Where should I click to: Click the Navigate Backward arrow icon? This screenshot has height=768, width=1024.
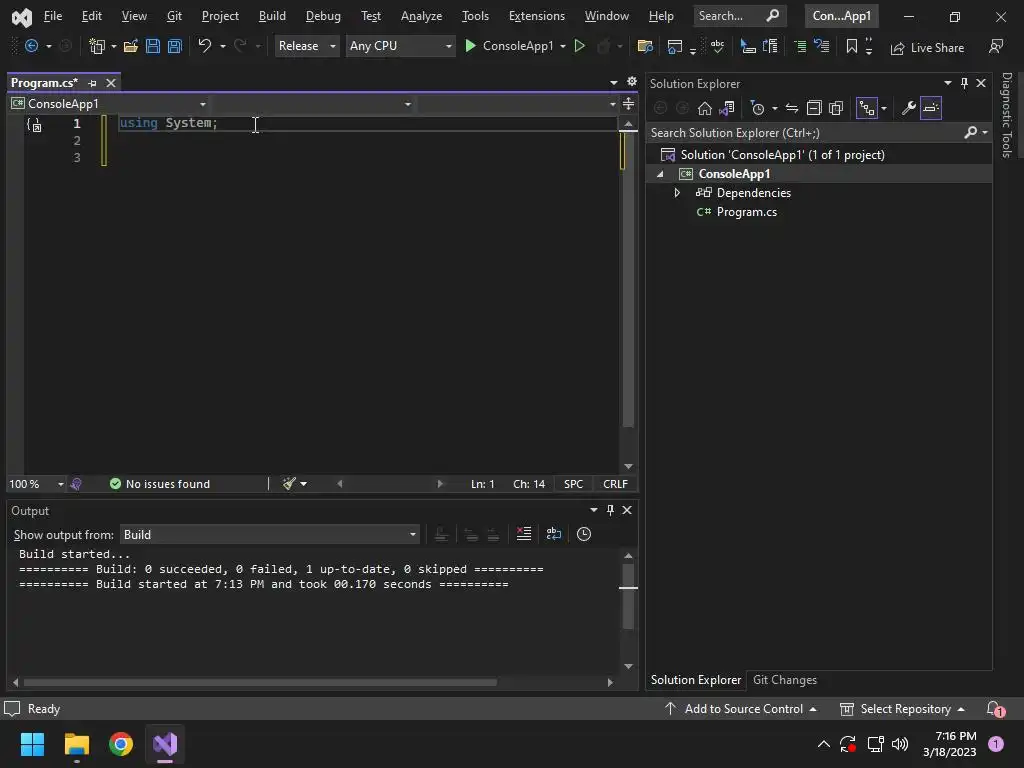point(31,46)
